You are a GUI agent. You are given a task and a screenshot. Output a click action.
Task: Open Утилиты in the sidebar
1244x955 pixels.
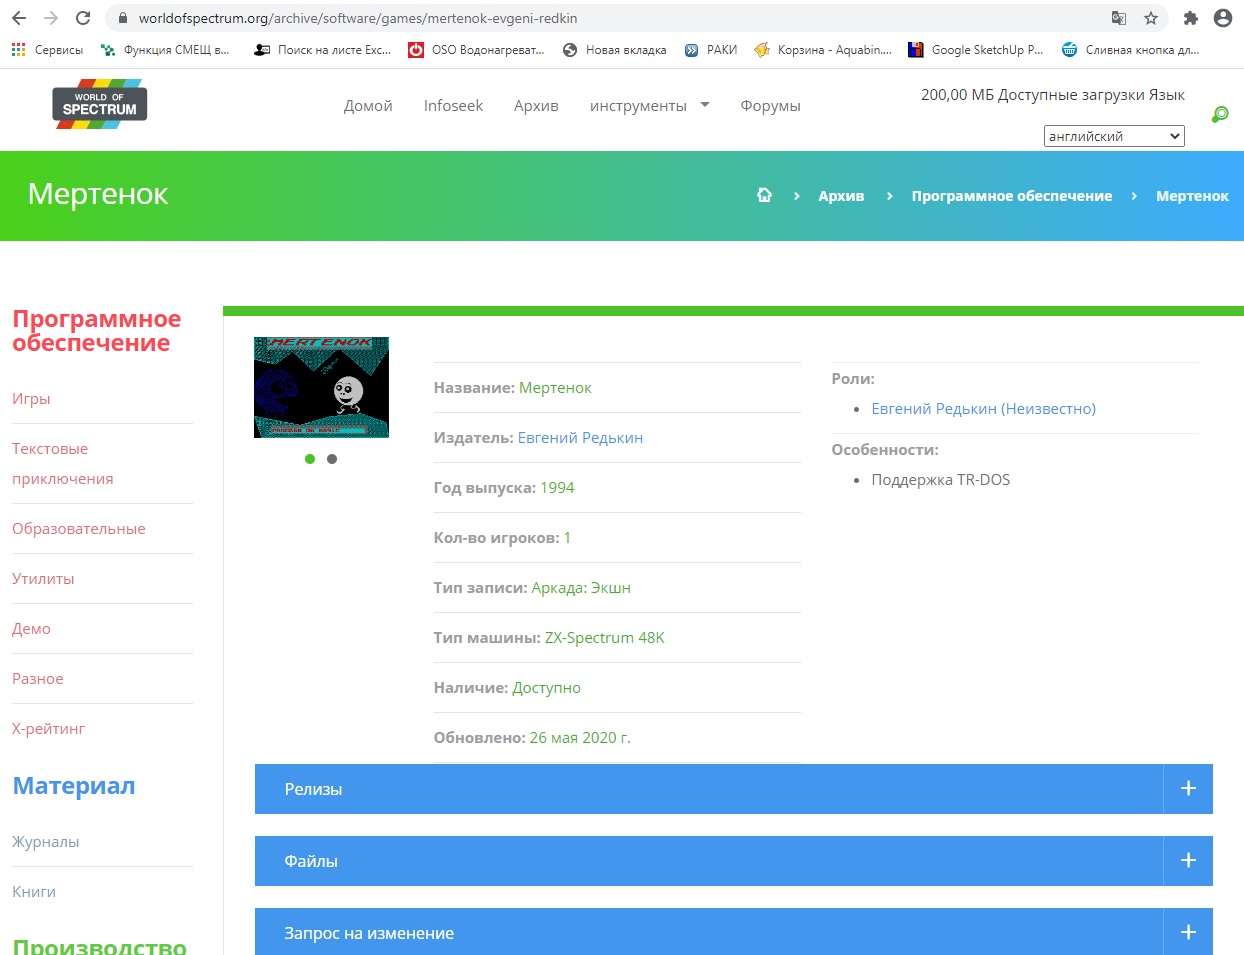(43, 578)
